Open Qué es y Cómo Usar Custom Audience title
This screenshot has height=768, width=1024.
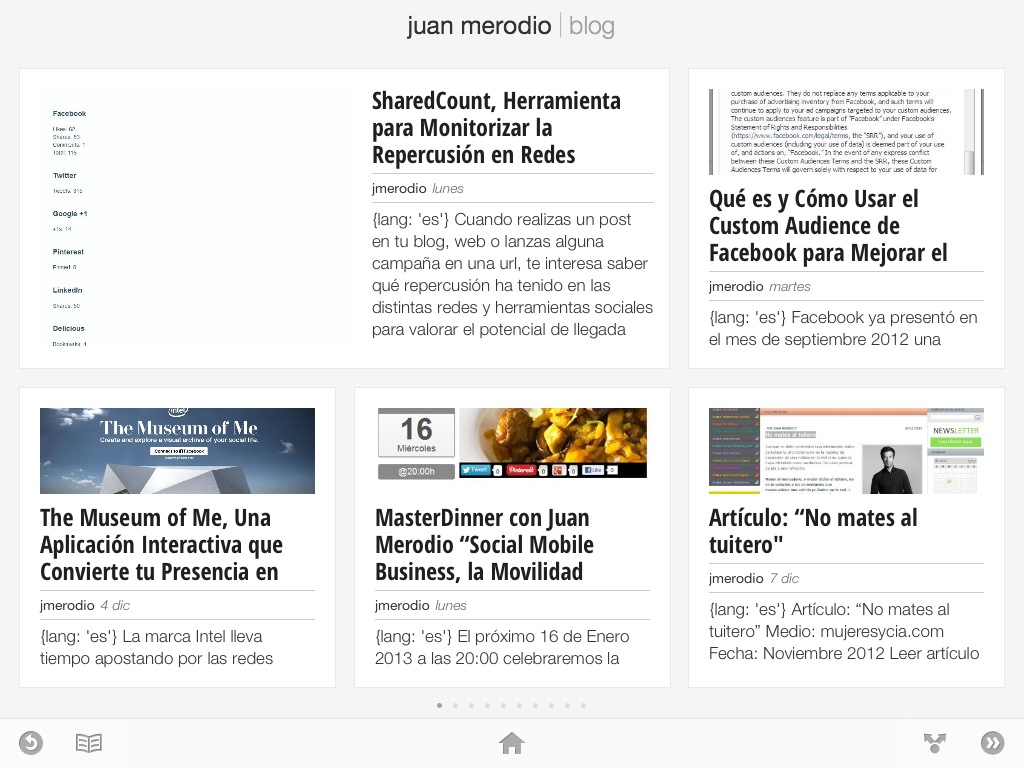(x=828, y=226)
